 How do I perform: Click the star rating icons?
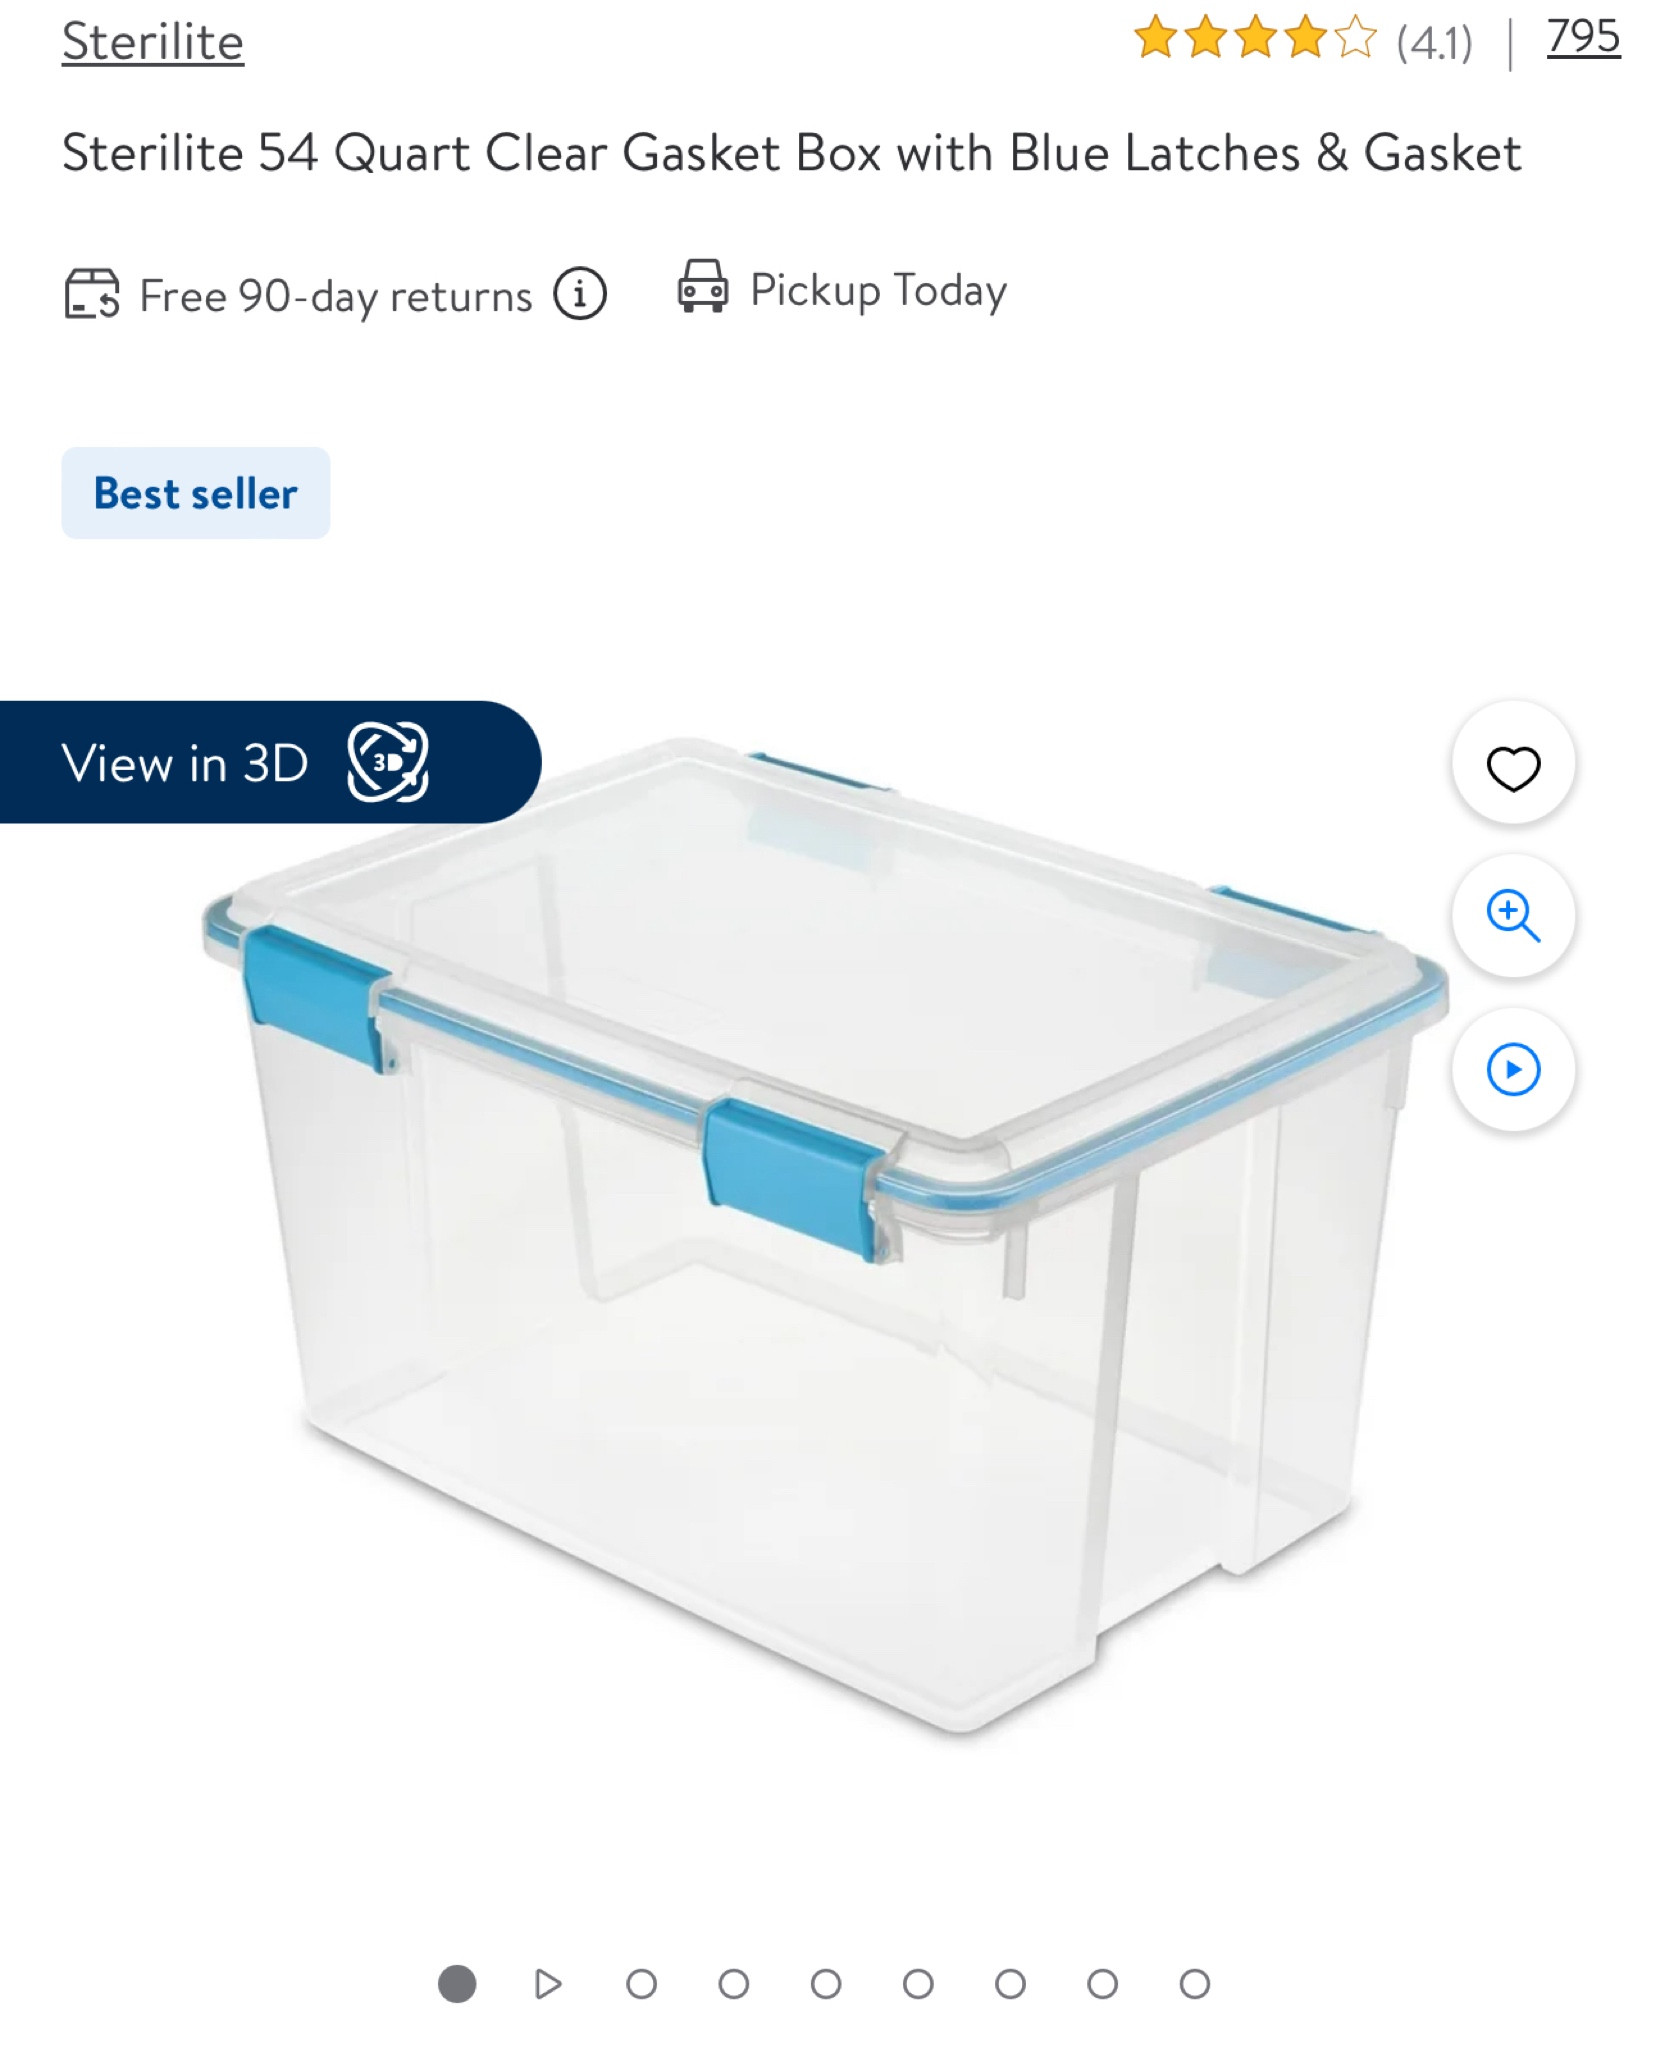click(1255, 38)
